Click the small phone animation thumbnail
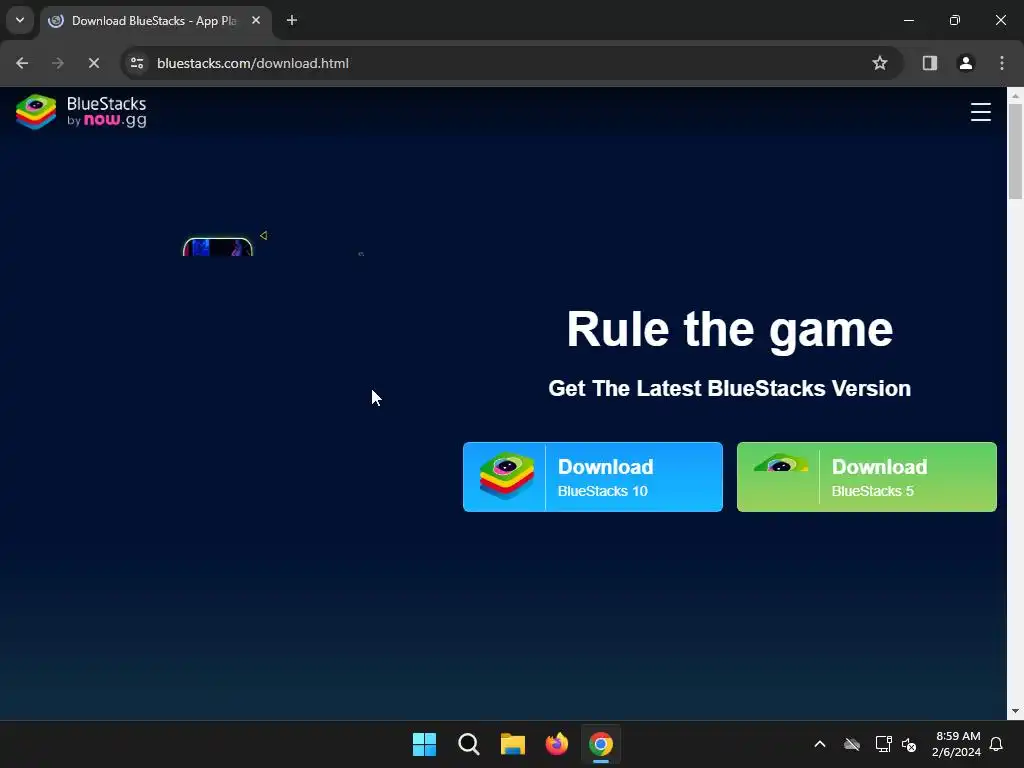Viewport: 1024px width, 768px height. pos(217,247)
